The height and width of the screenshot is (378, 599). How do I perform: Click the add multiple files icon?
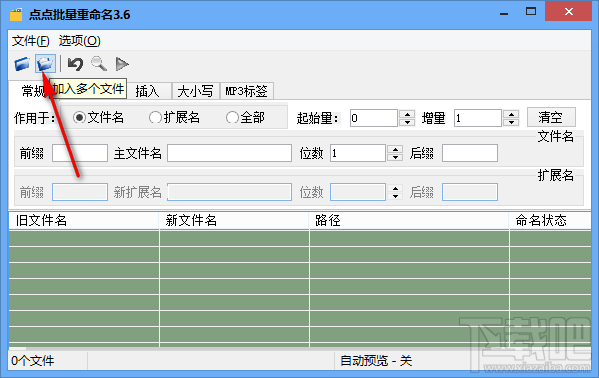tap(45, 64)
